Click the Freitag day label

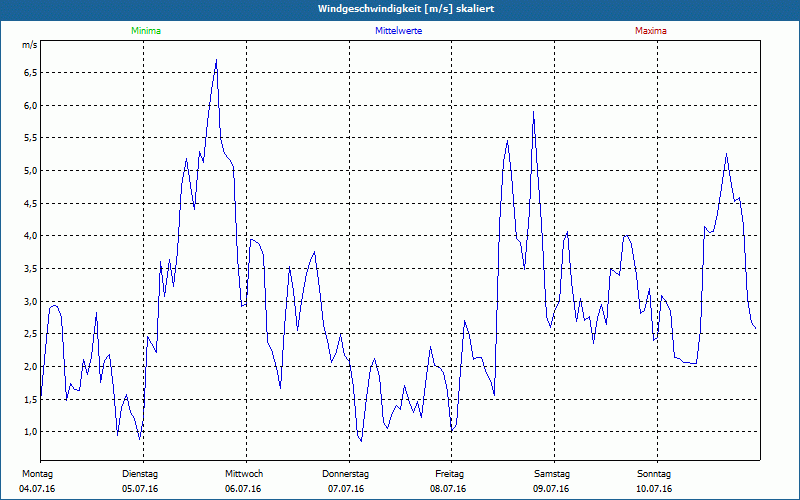(x=449, y=474)
